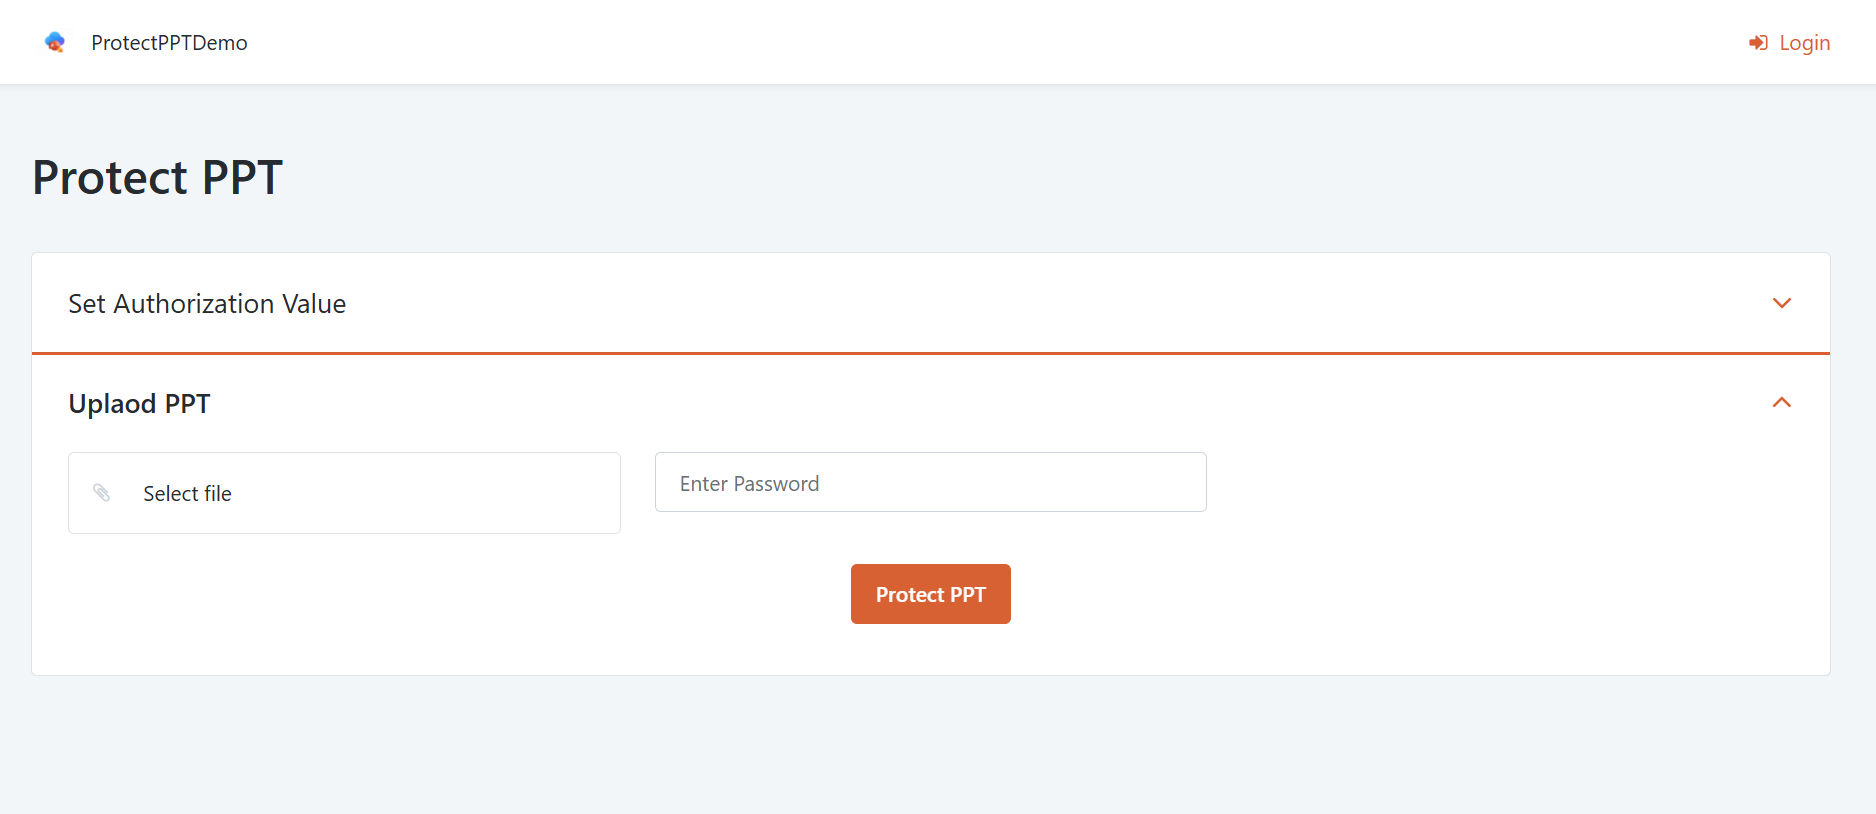Click the word Protect on the orange button

tap(909, 595)
